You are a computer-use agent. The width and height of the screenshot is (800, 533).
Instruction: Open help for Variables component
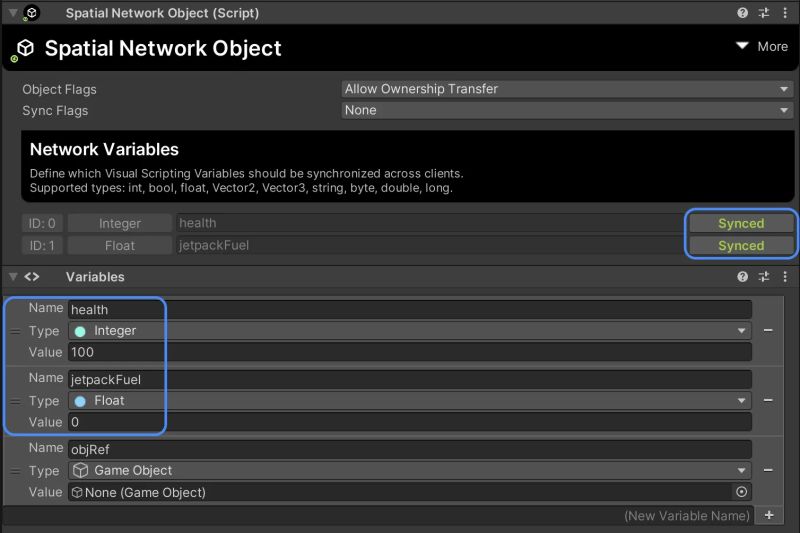(742, 276)
